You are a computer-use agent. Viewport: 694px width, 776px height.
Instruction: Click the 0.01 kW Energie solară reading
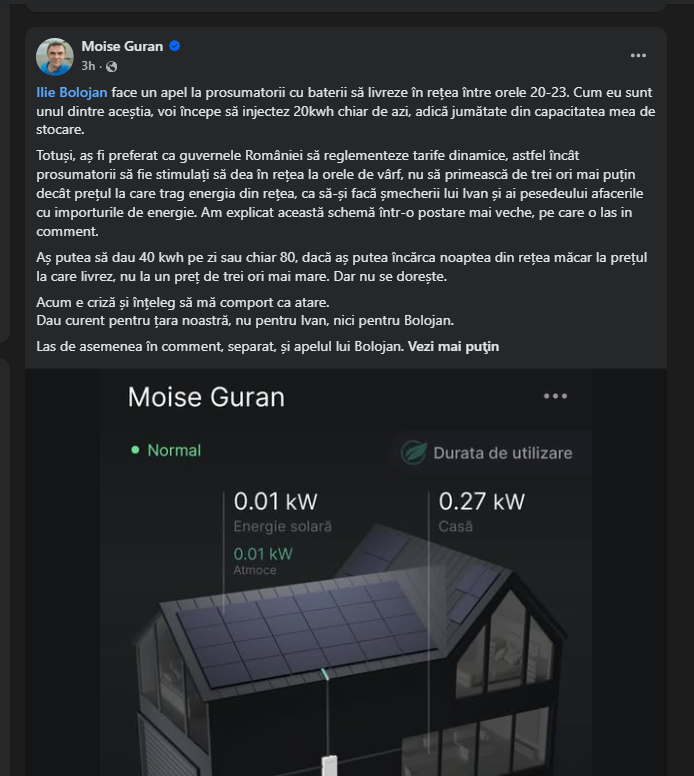click(x=283, y=512)
